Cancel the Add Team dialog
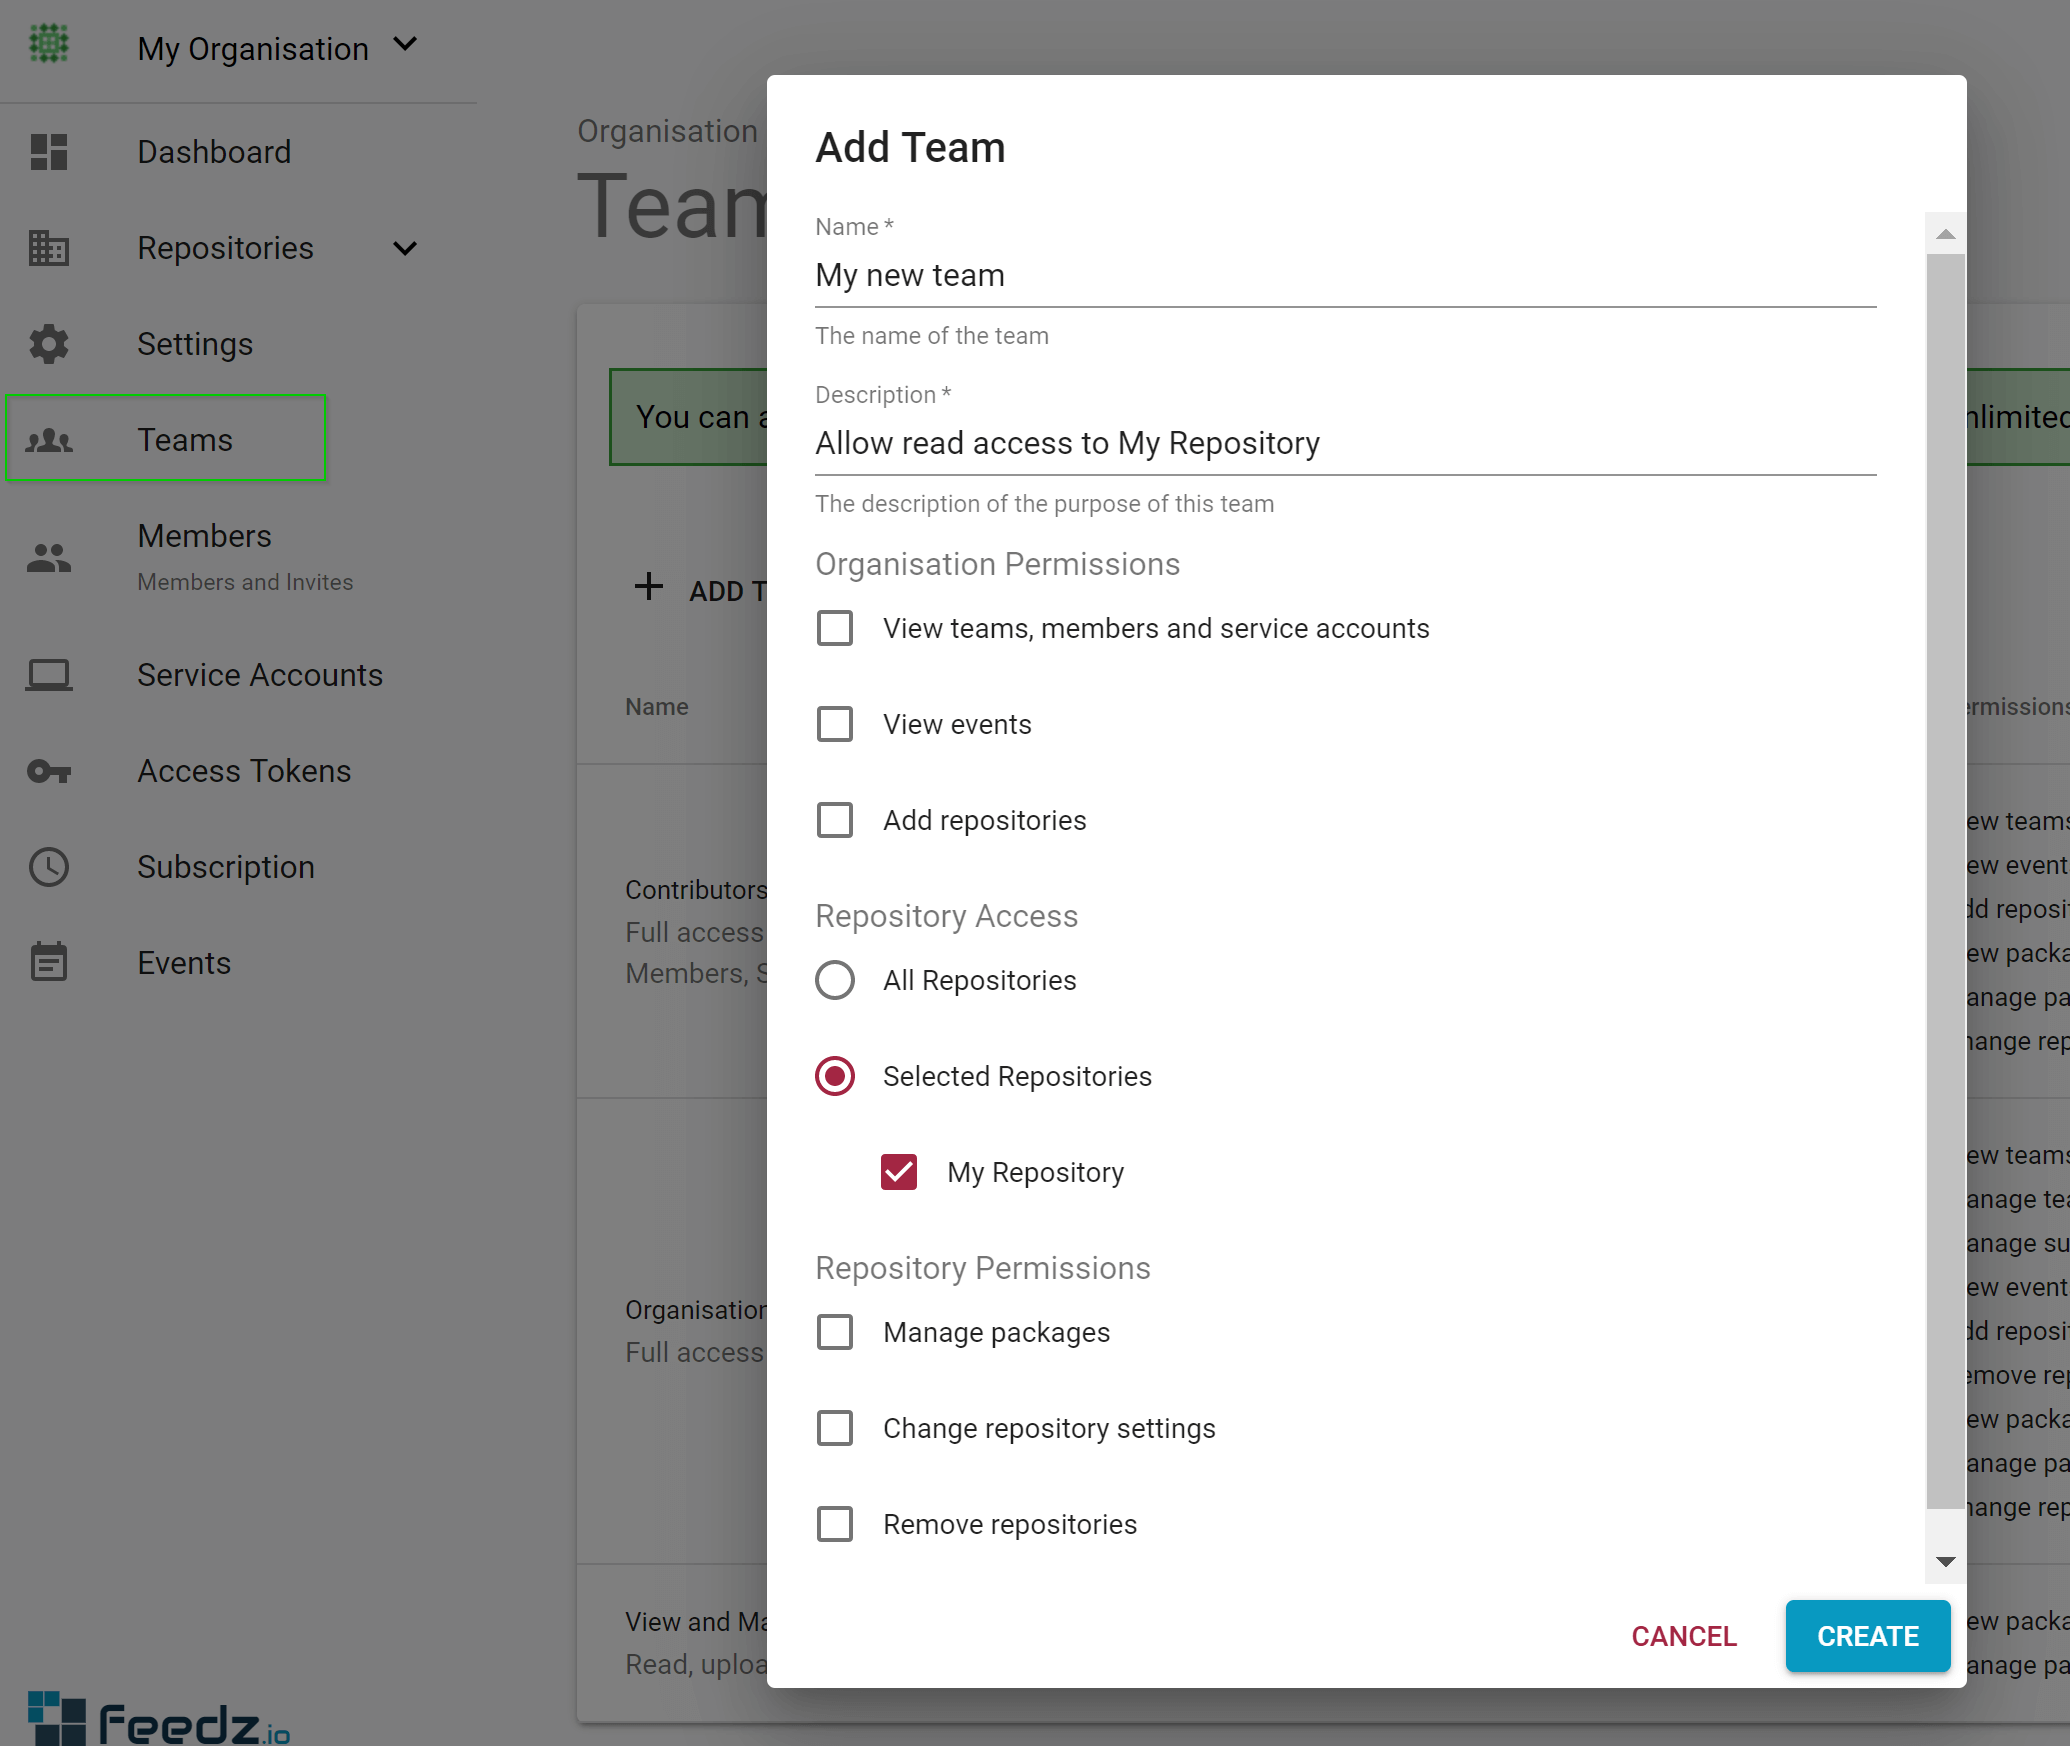Screen dimensions: 2070x1746 point(1684,1636)
